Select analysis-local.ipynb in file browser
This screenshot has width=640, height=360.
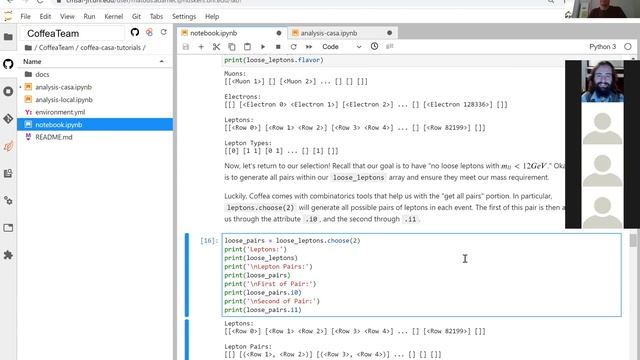point(95,100)
